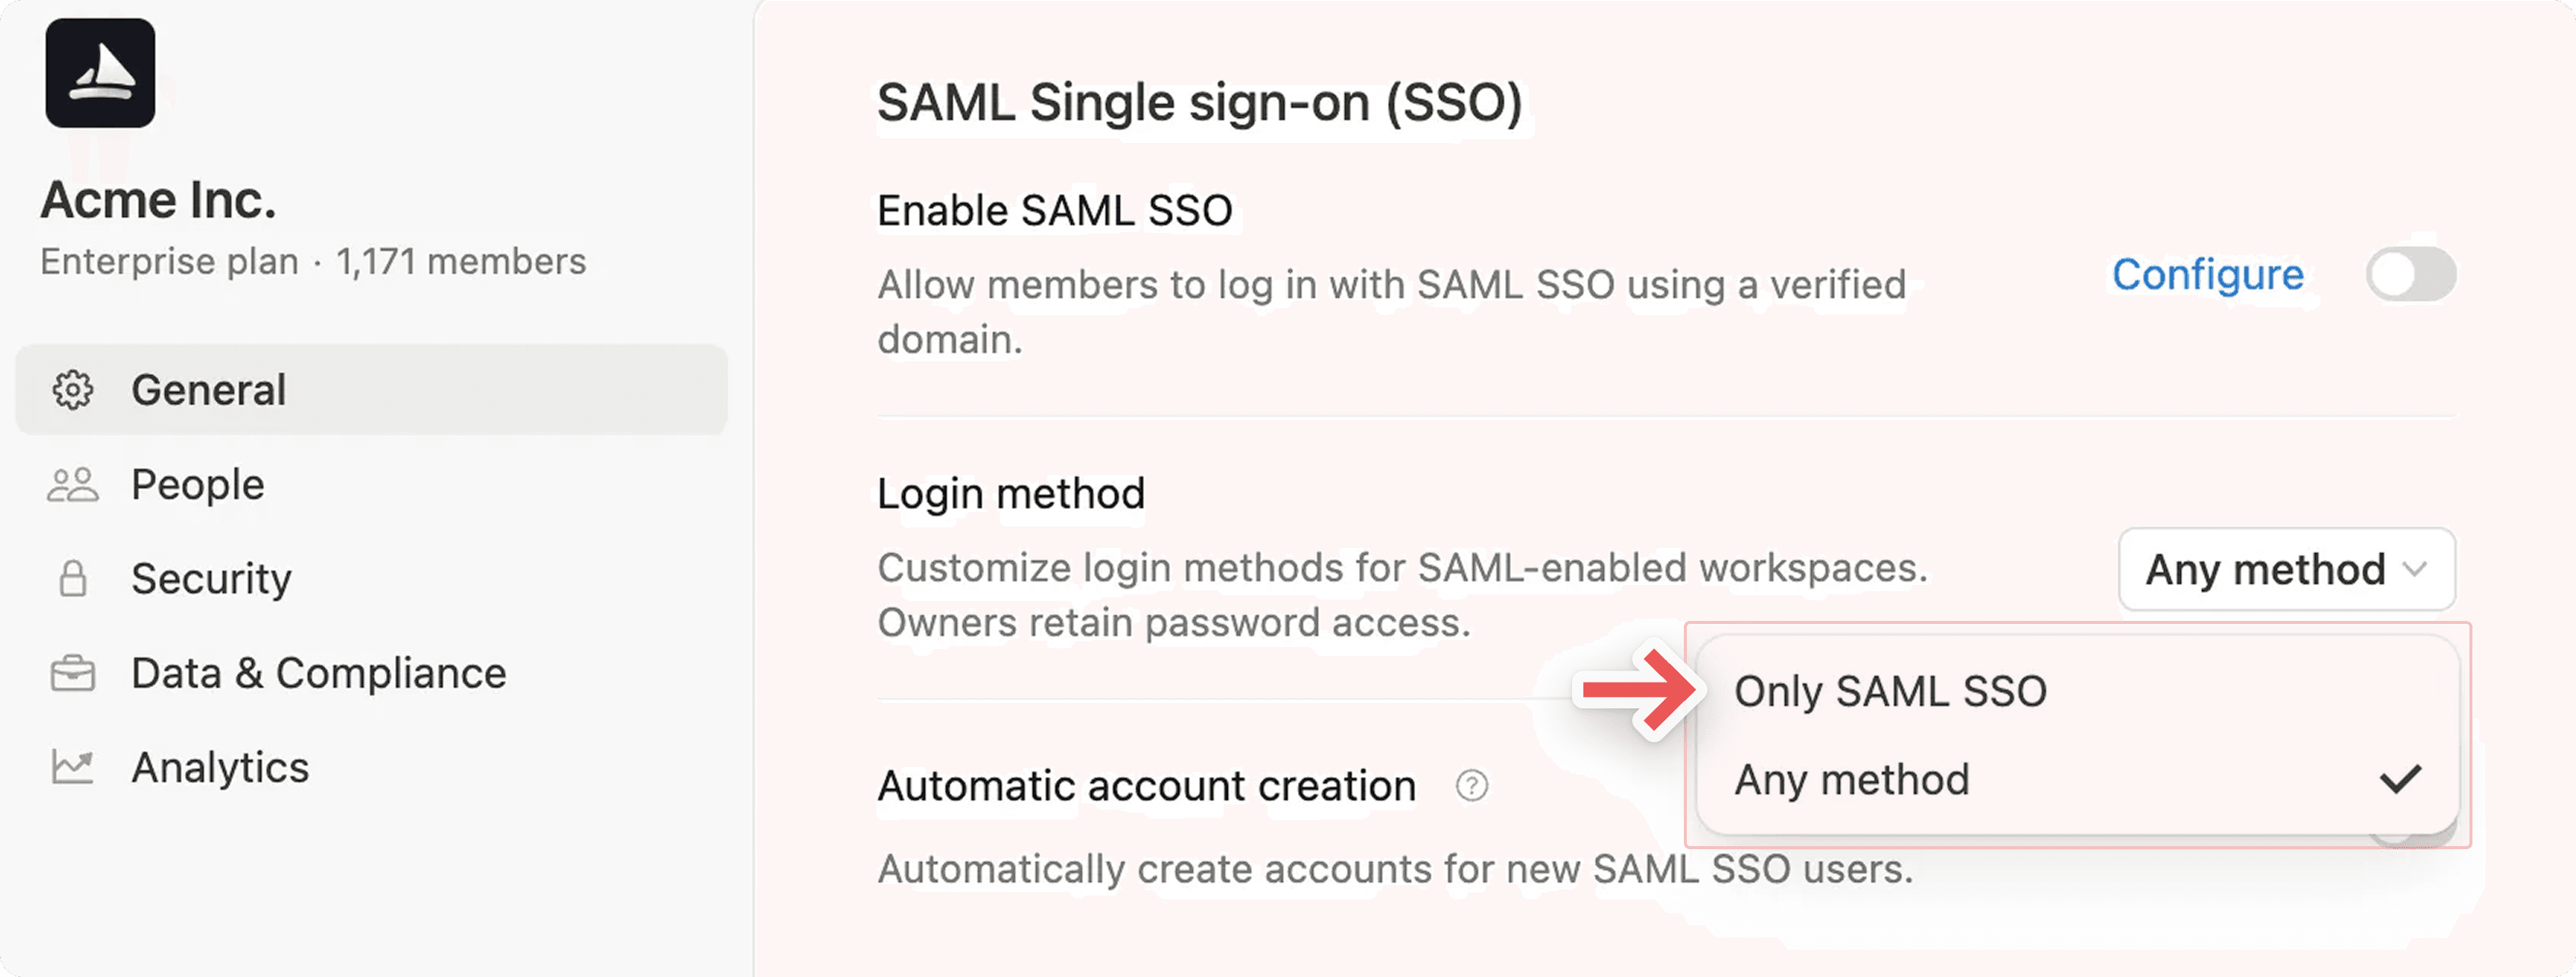The width and height of the screenshot is (2576, 977).
Task: Open Data & Compliance via its briefcase icon
Action: point(73,672)
